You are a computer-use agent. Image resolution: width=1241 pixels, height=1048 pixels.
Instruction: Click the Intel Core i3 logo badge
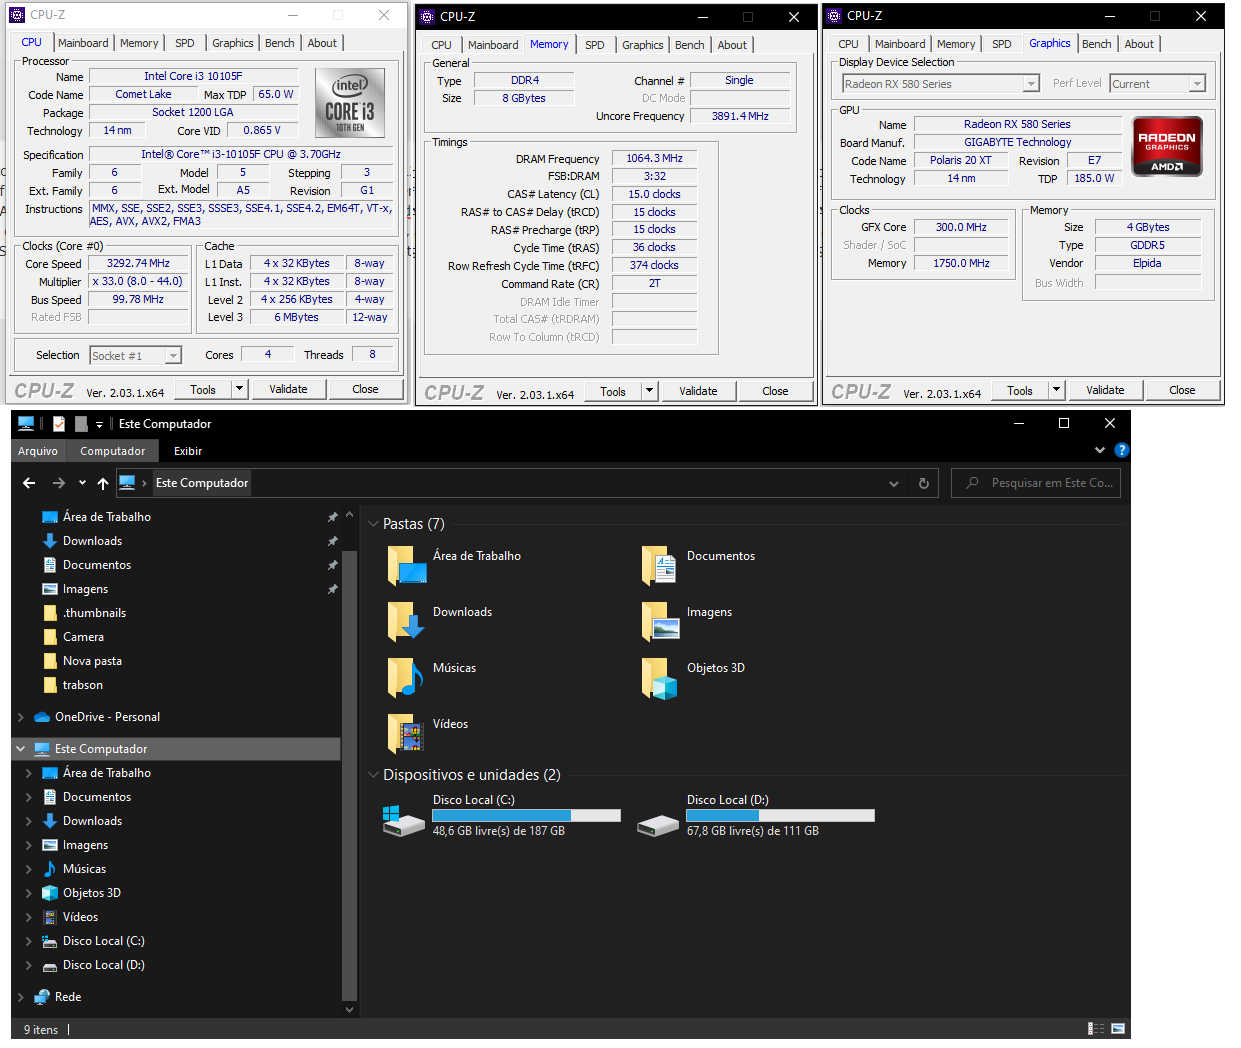tap(350, 101)
